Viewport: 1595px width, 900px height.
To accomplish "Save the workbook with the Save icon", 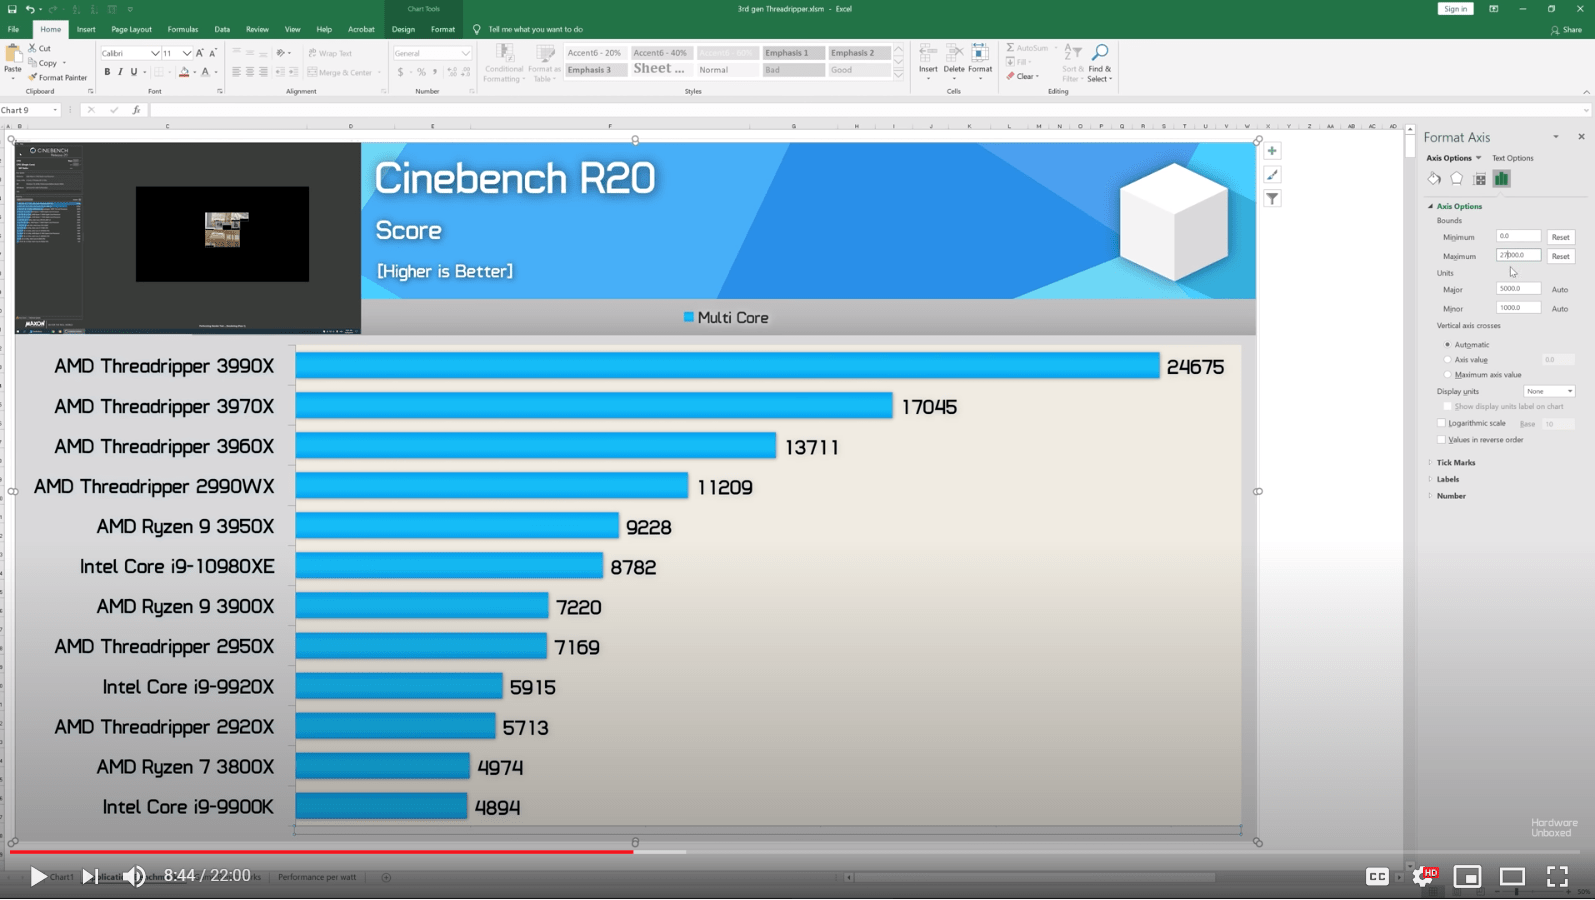I will (12, 9).
